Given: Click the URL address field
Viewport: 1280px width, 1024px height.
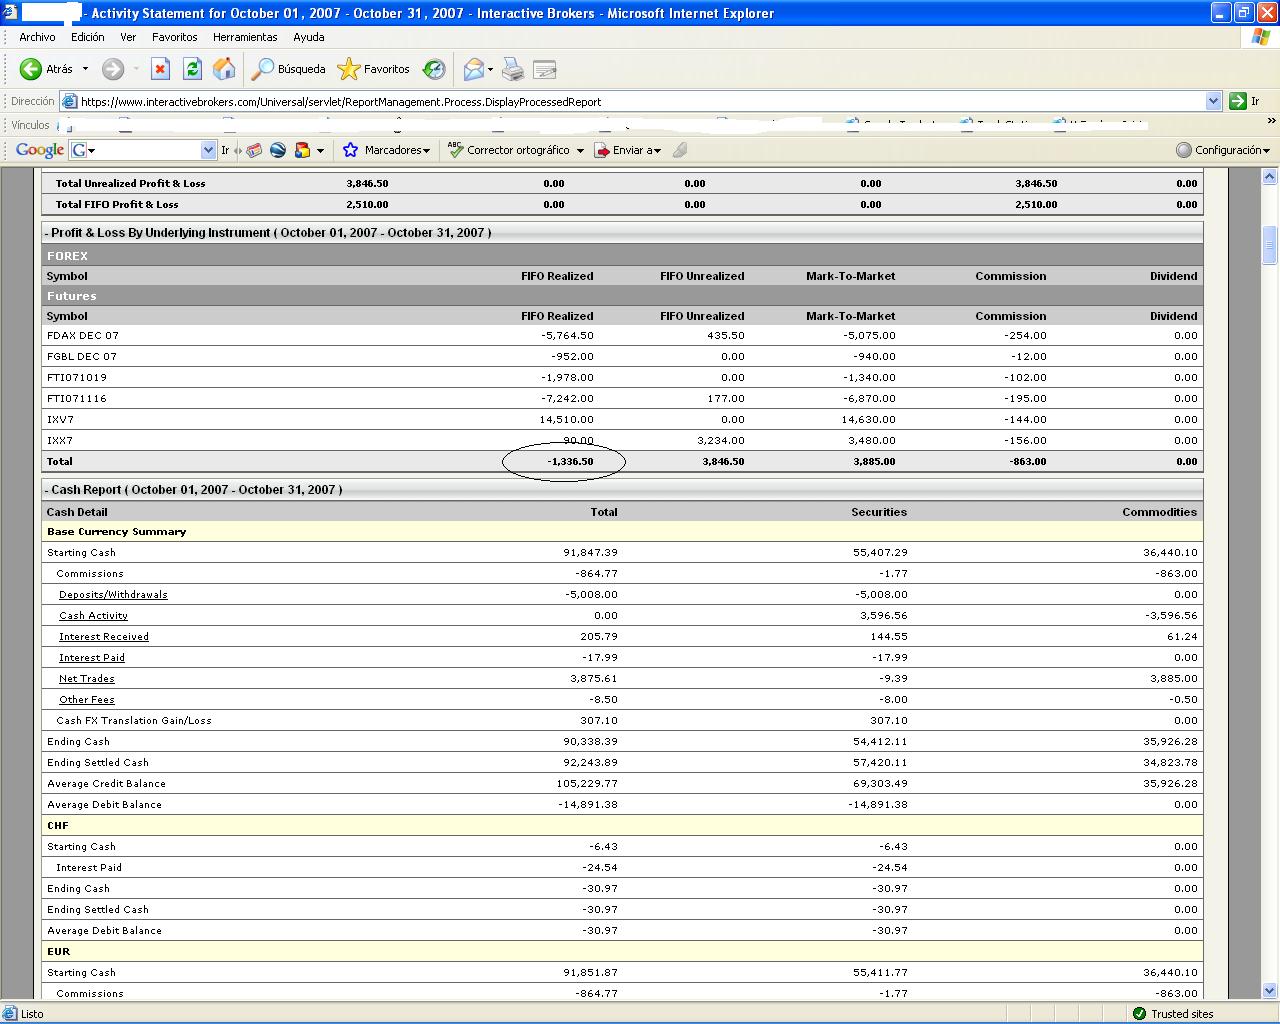Looking at the screenshot, I should [640, 101].
